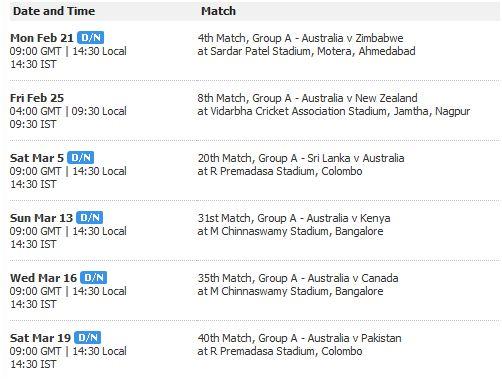This screenshot has width=502, height=381.
Task: Click the D/N badge beside Sat Mar 5
Action: 80,158
